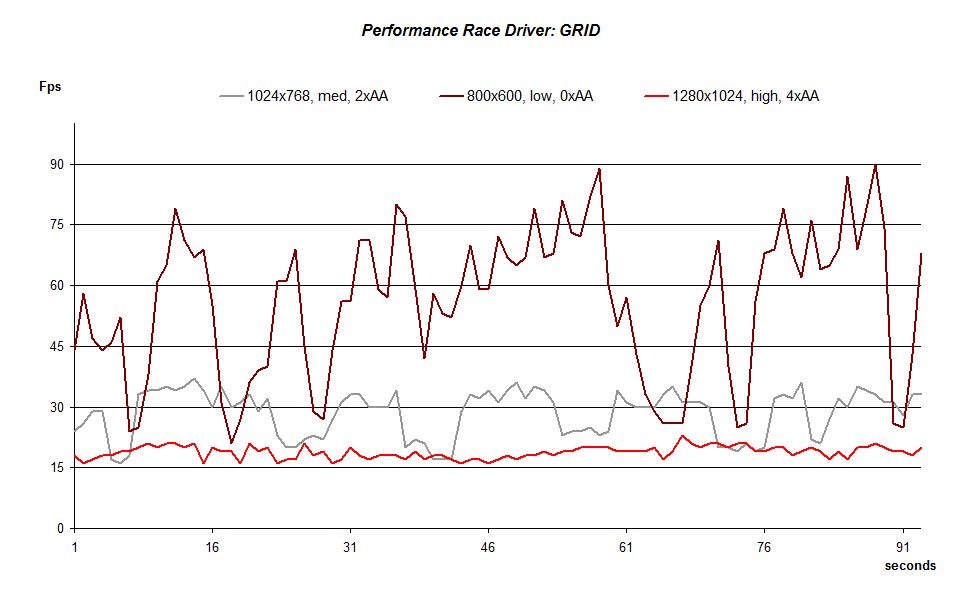
Task: Click the x-axis value "91"
Action: point(902,548)
